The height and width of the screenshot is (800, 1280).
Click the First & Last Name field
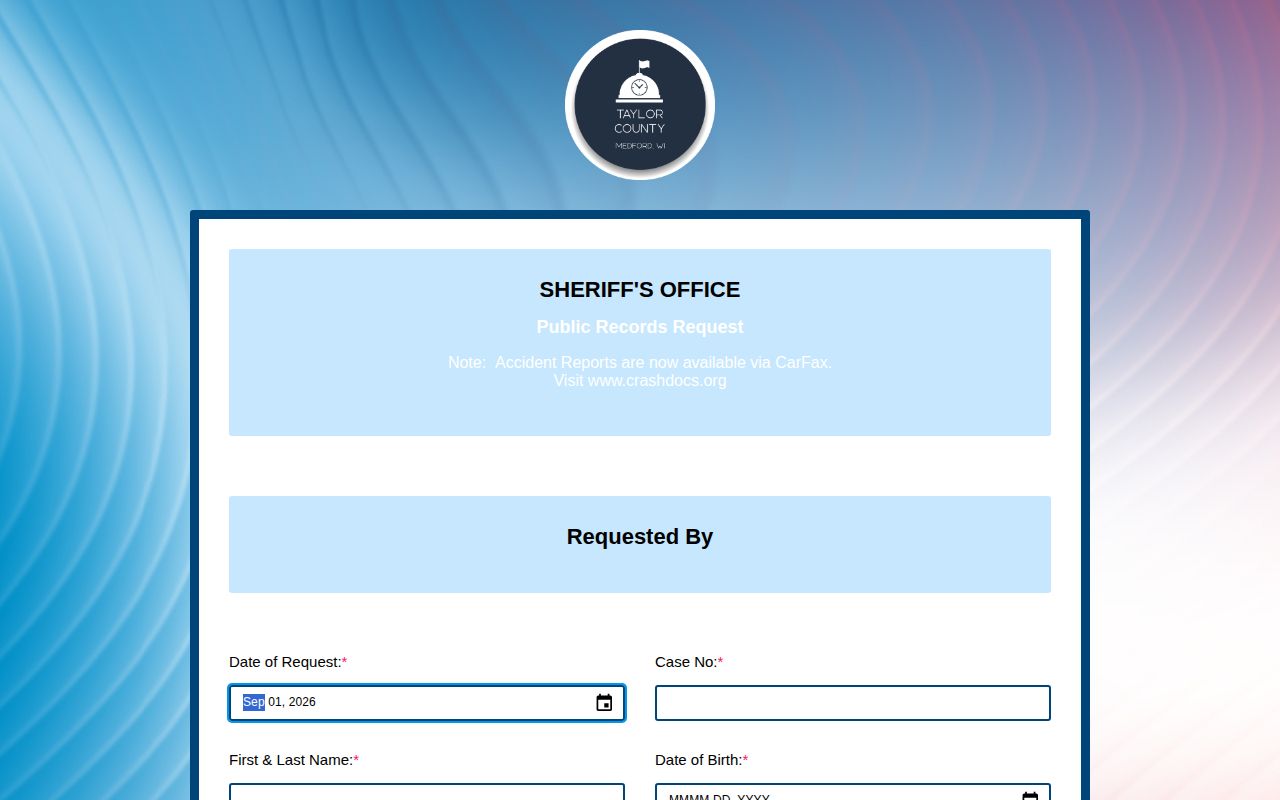click(427, 792)
